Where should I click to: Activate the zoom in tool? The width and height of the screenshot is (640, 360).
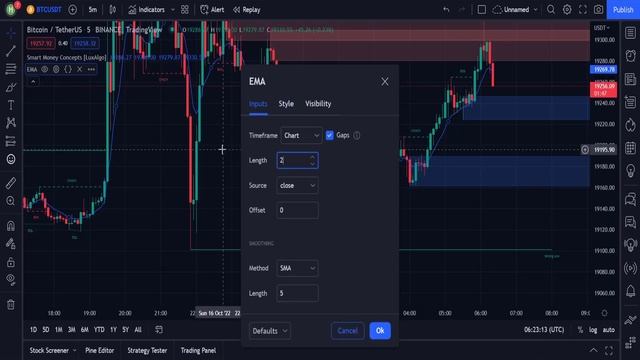coord(11,201)
